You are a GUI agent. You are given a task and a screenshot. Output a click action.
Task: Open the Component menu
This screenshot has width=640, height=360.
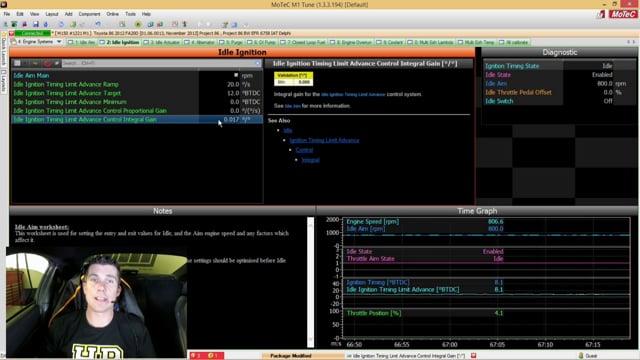[x=89, y=14]
